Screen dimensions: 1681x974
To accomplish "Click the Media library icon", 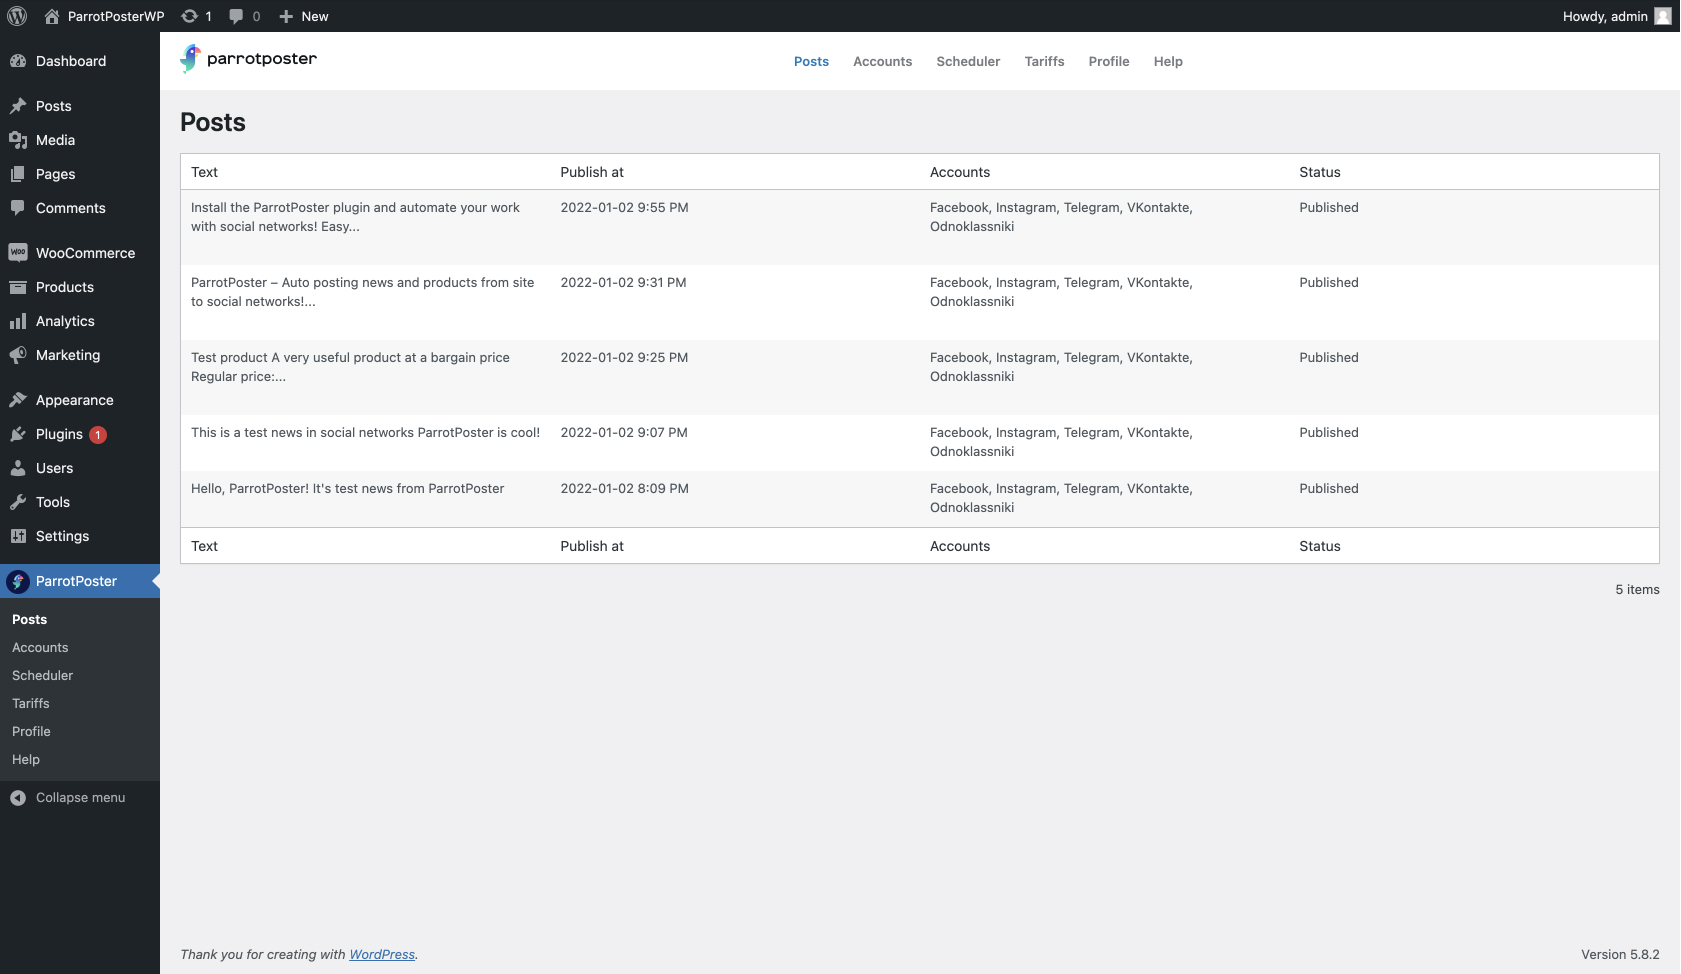I will [18, 140].
